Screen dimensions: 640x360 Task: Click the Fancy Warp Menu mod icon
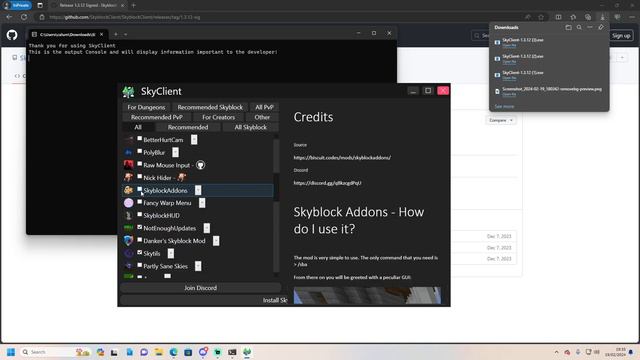tap(129, 203)
